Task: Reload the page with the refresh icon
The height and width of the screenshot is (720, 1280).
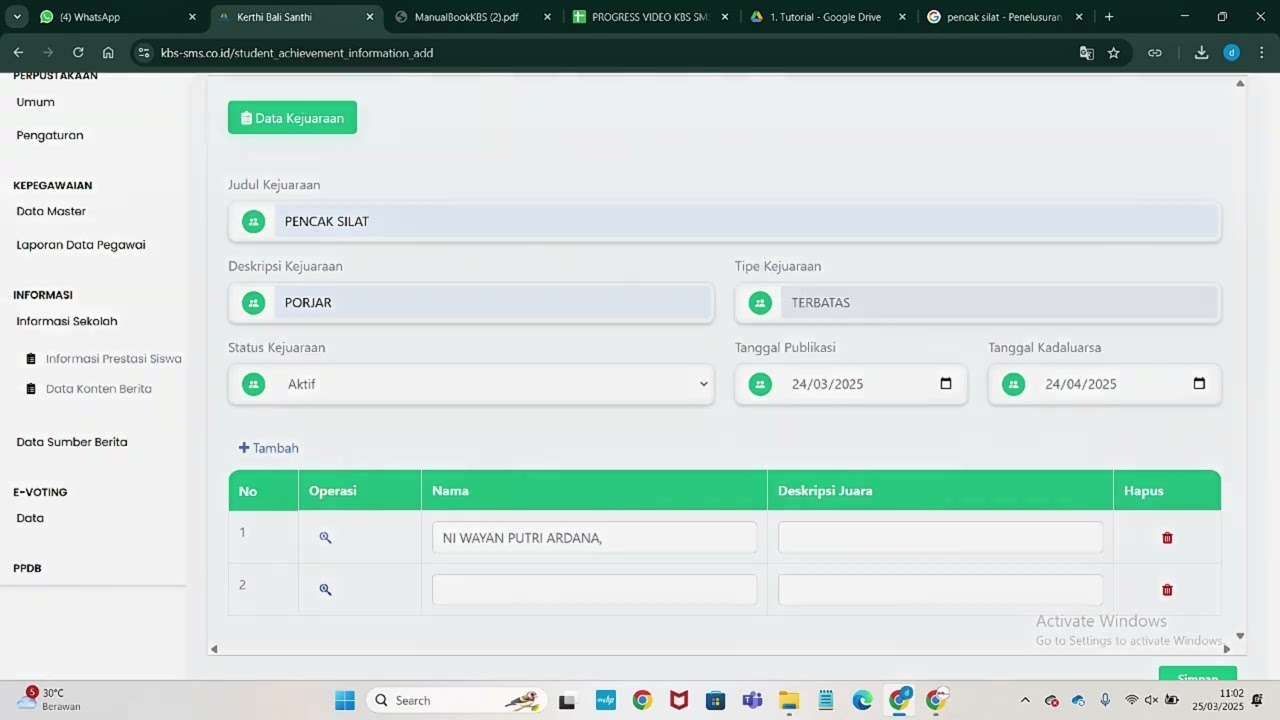Action: (78, 53)
